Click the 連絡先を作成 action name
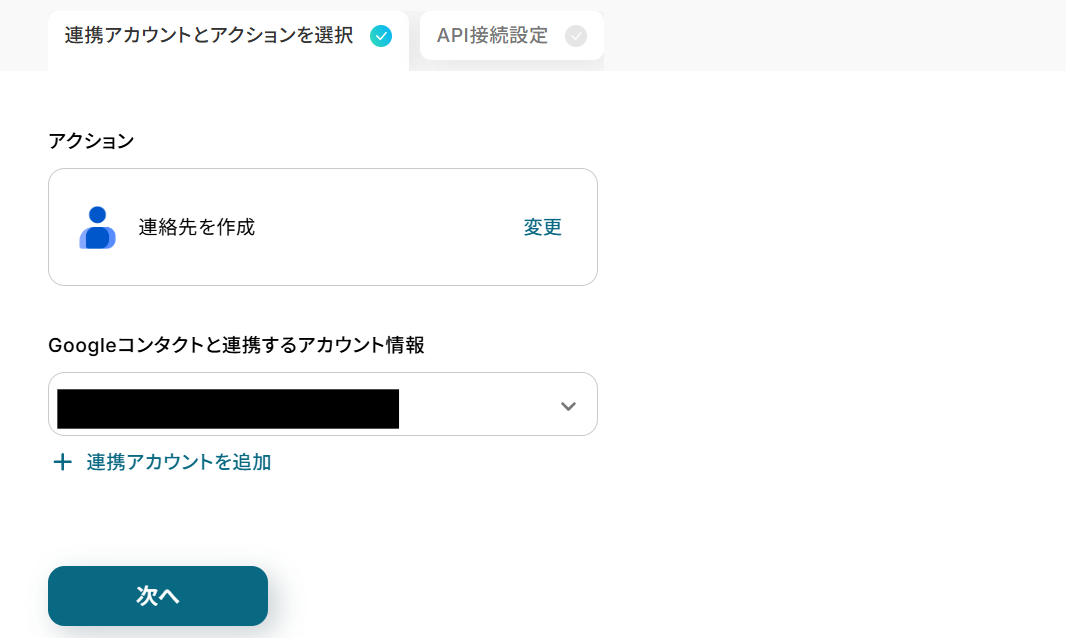1066x638 pixels. pyautogui.click(x=197, y=227)
